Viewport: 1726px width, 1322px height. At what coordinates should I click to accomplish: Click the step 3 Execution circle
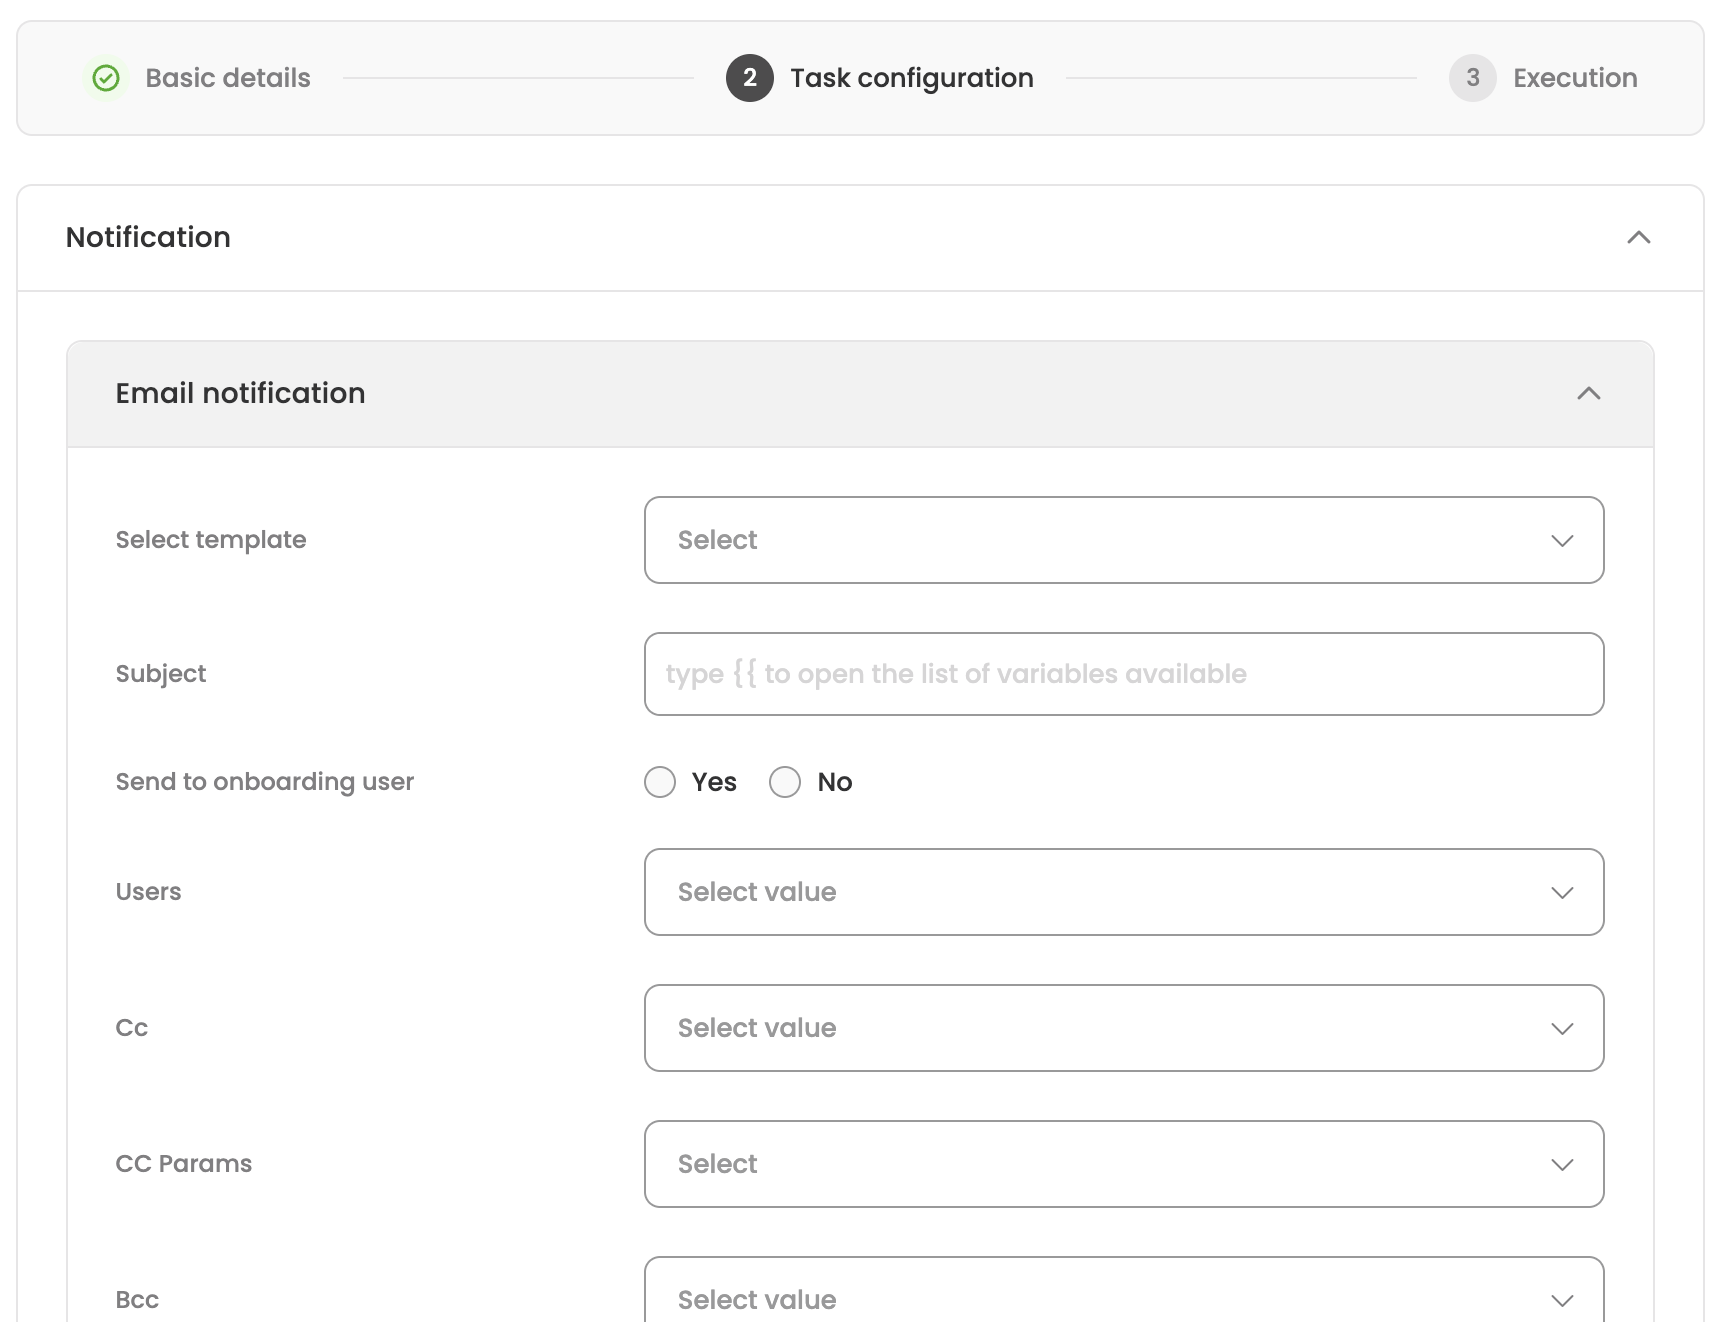[1472, 78]
